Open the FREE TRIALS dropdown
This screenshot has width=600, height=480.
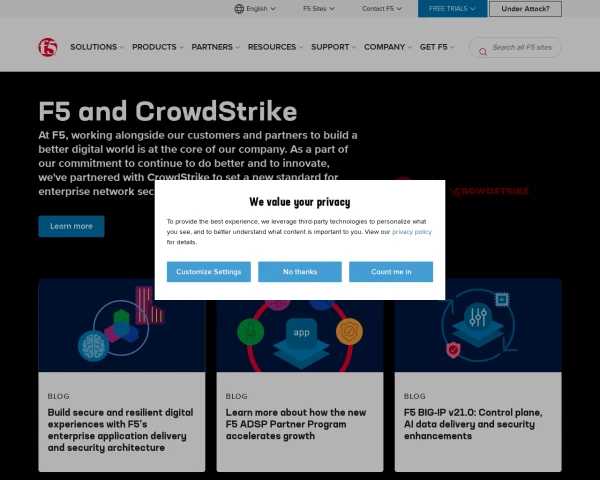click(452, 8)
